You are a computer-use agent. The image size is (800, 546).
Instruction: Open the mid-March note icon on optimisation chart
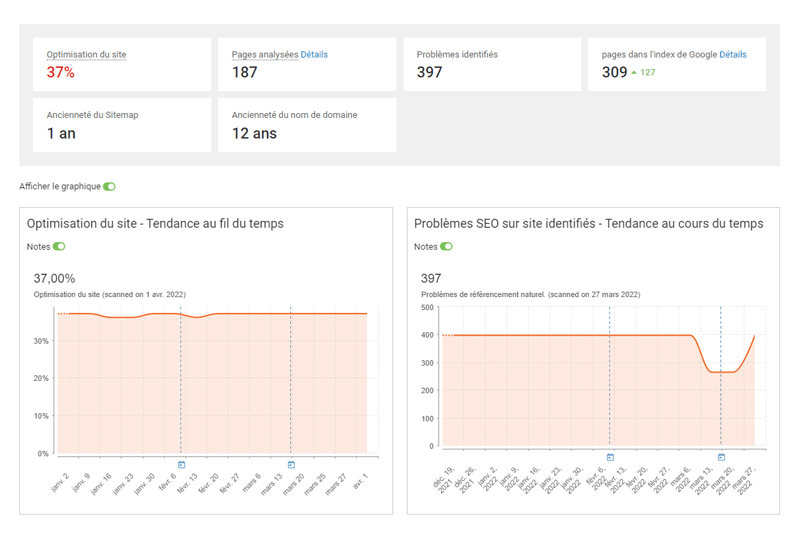point(291,465)
